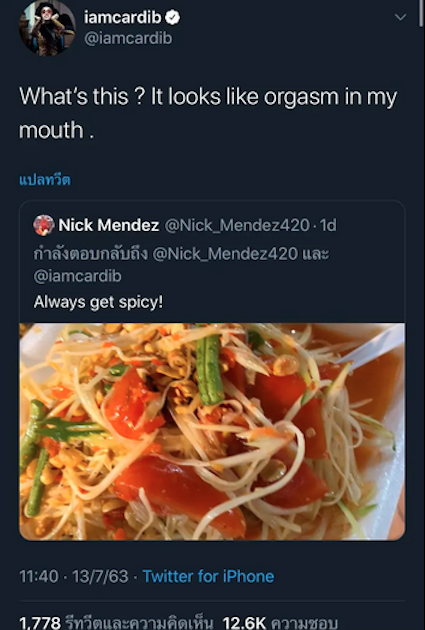Open the quoted tweet text Always get spicy!
Screen dimensions: 425x630
[x=98, y=302]
